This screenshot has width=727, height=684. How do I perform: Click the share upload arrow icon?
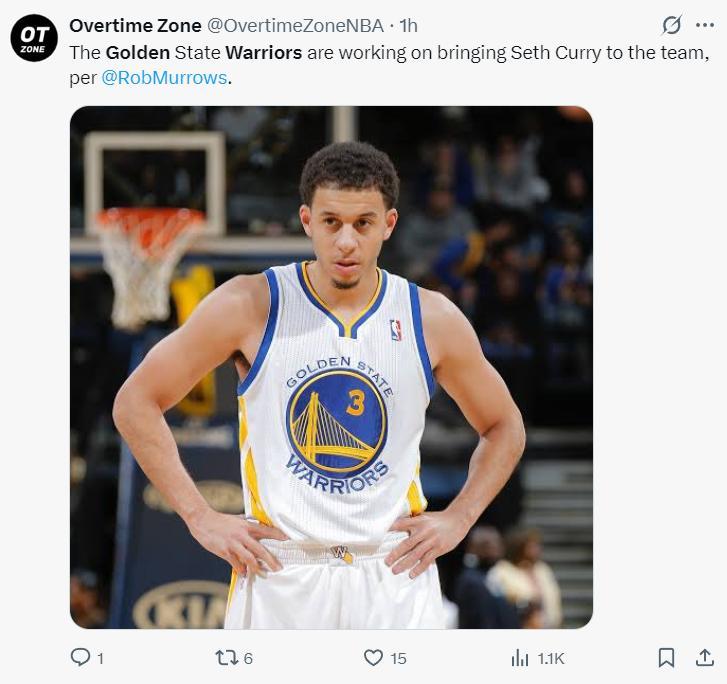(x=704, y=657)
